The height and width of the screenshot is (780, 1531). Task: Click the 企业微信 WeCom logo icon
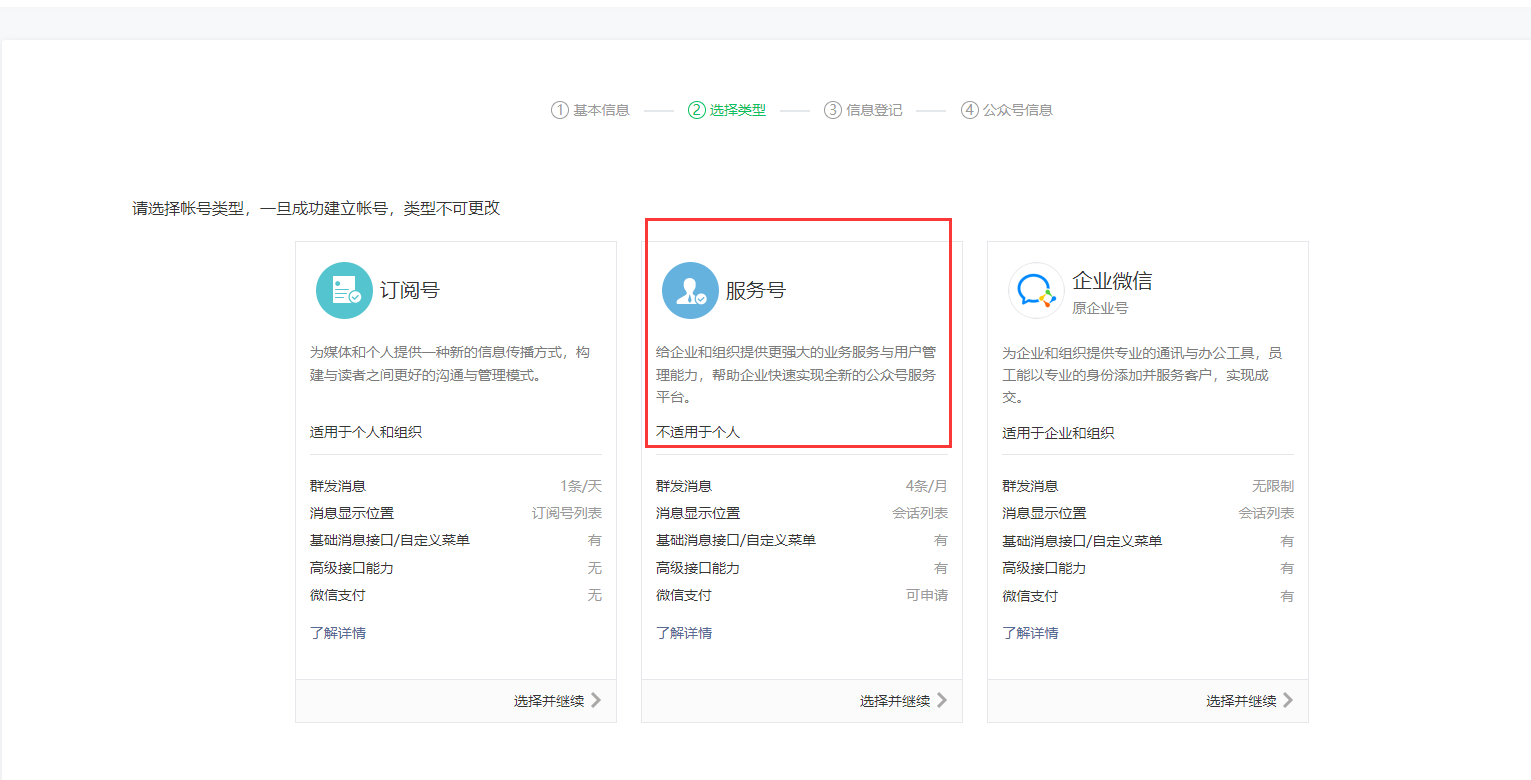pyautogui.click(x=1036, y=290)
